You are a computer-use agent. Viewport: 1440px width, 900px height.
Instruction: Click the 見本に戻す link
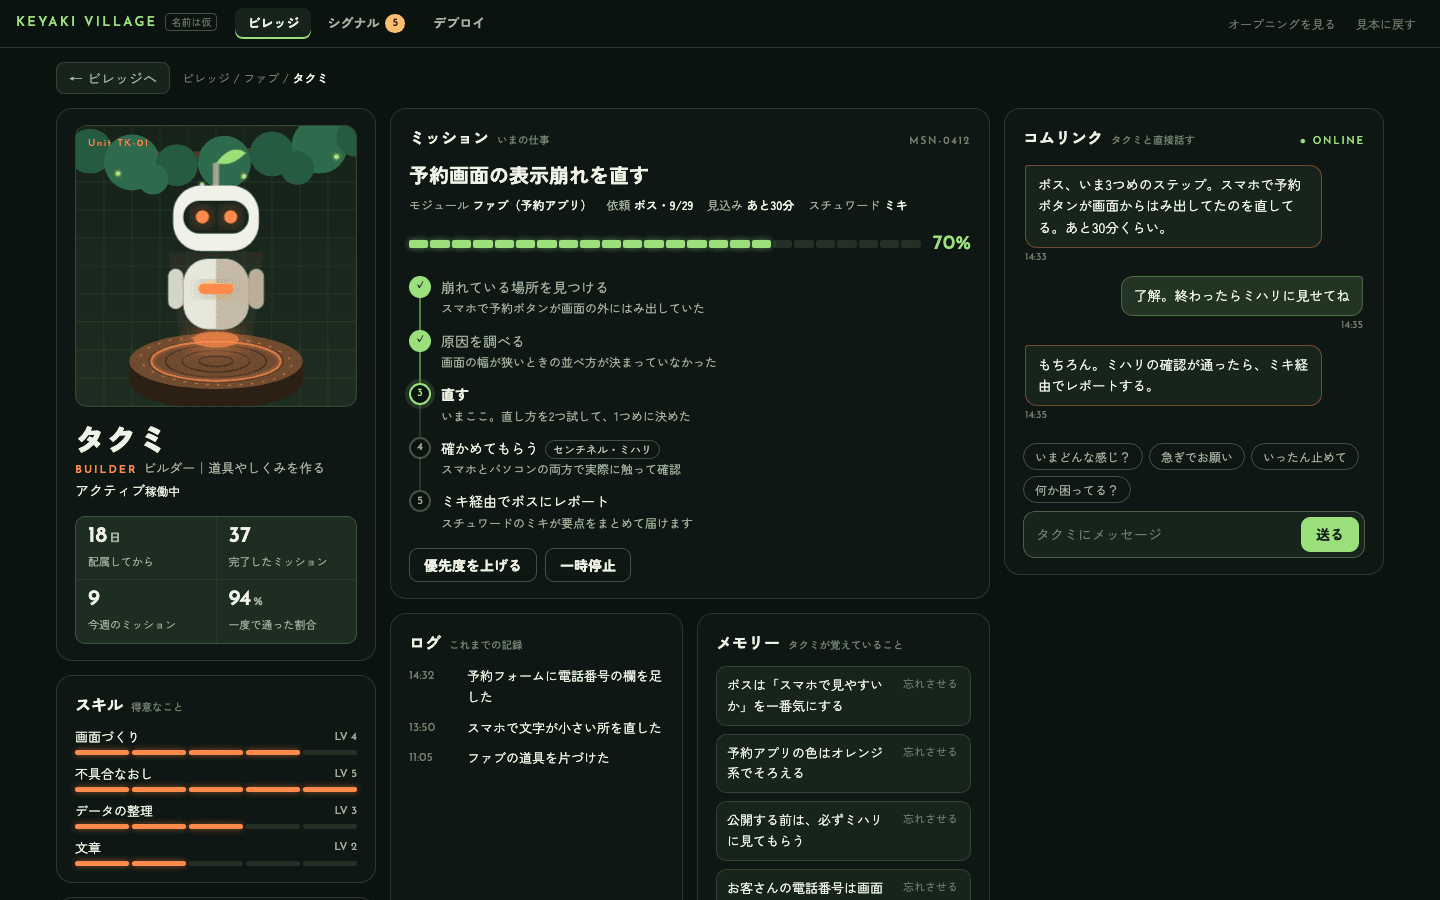pyautogui.click(x=1386, y=24)
